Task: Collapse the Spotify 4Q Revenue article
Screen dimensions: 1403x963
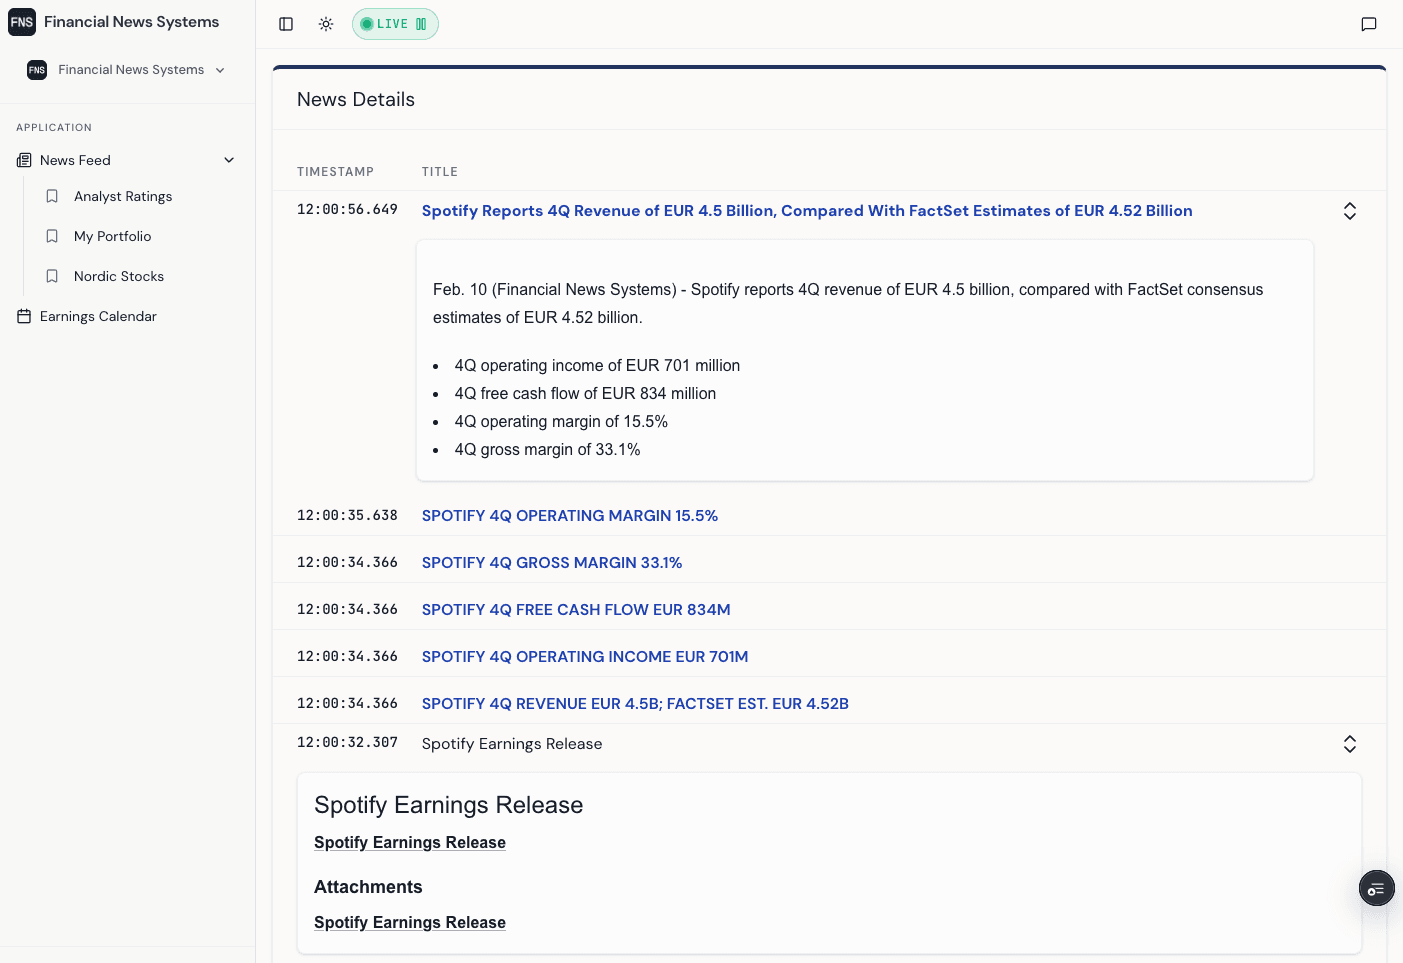Action: (x=1349, y=211)
